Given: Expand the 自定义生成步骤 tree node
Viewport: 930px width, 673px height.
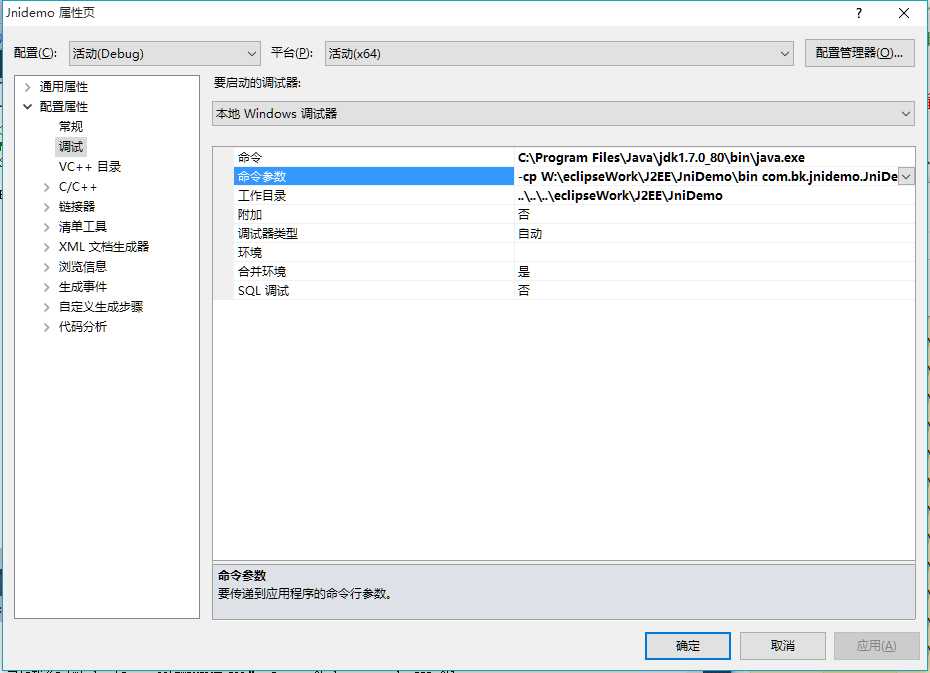Looking at the screenshot, I should (47, 307).
